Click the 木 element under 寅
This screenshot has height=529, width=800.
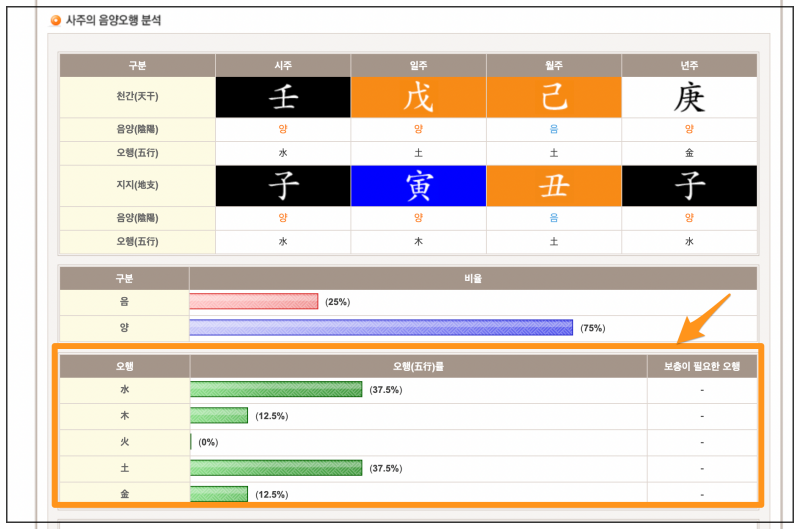coord(418,241)
